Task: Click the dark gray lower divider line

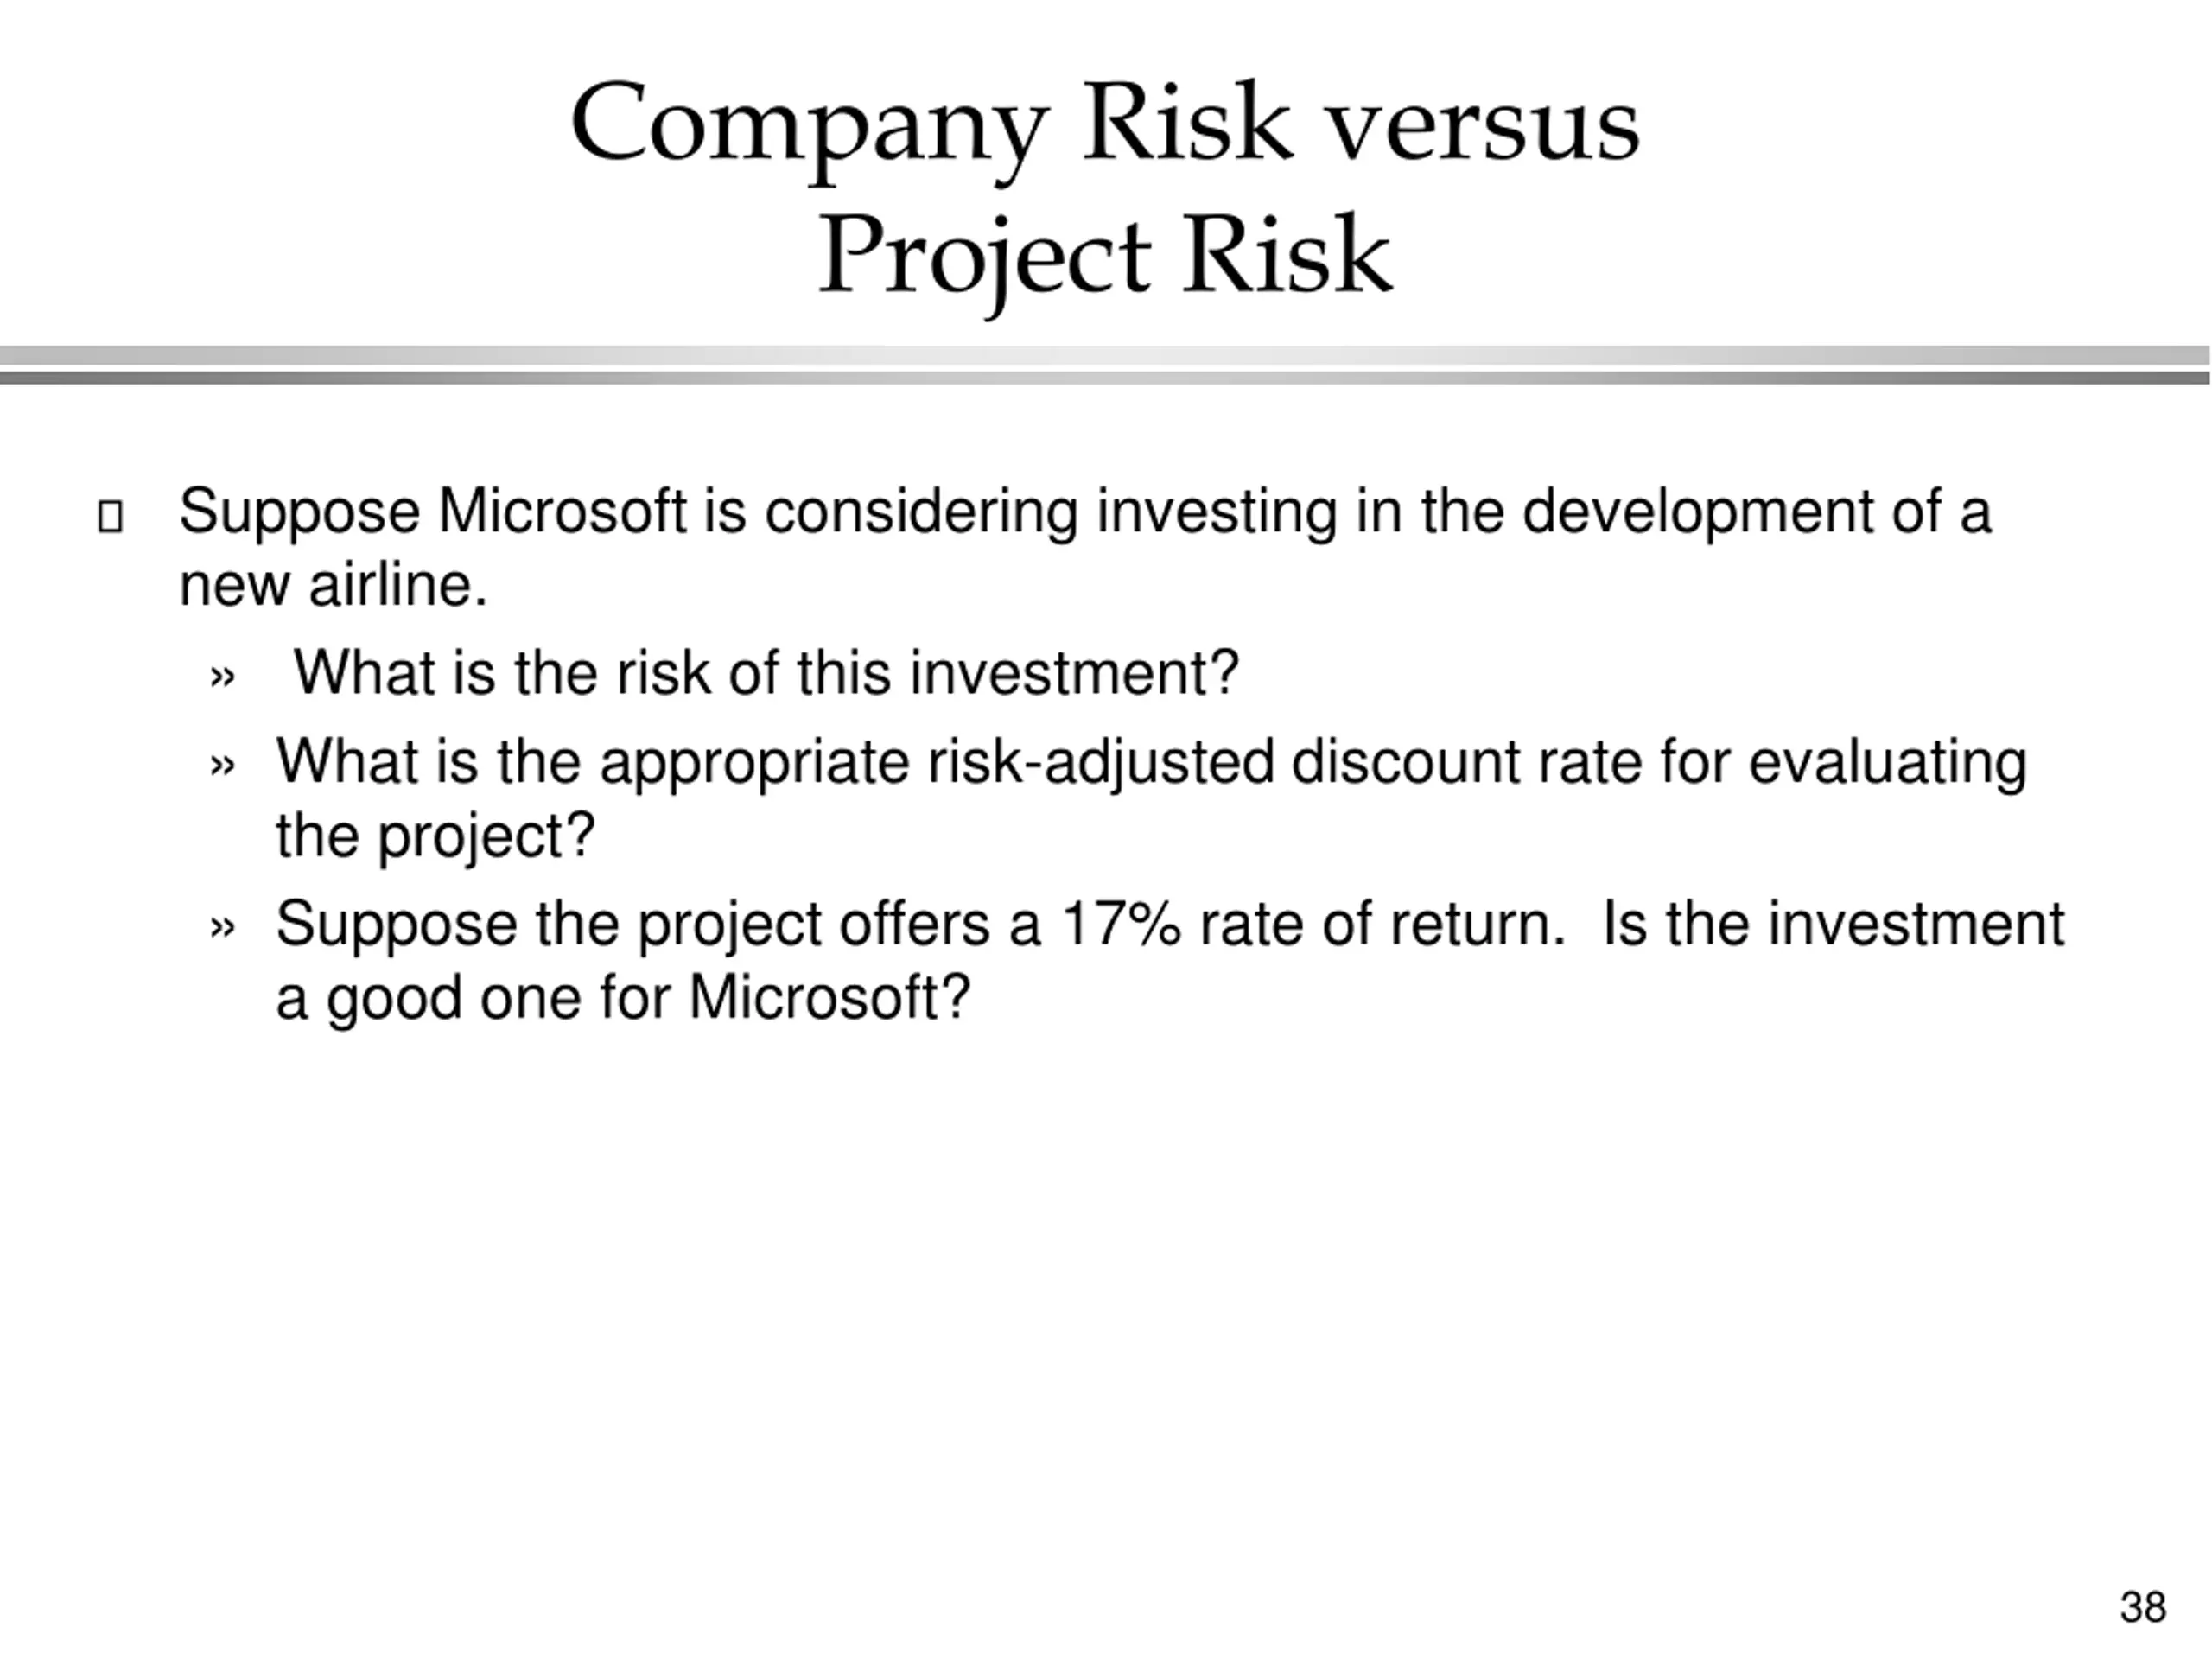Action: 1105,378
